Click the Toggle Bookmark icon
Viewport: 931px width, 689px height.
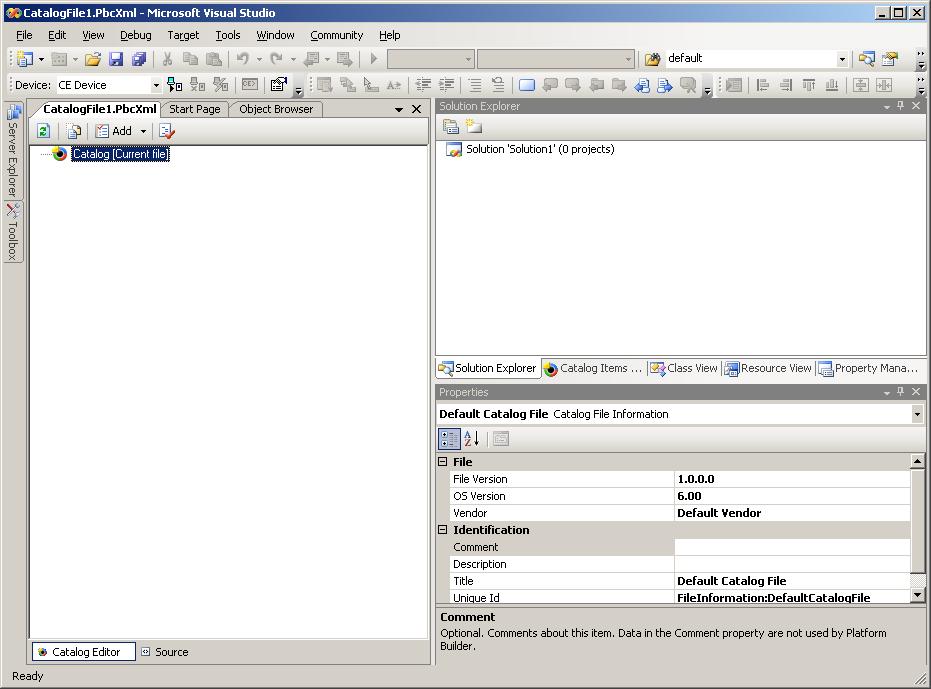pos(527,85)
